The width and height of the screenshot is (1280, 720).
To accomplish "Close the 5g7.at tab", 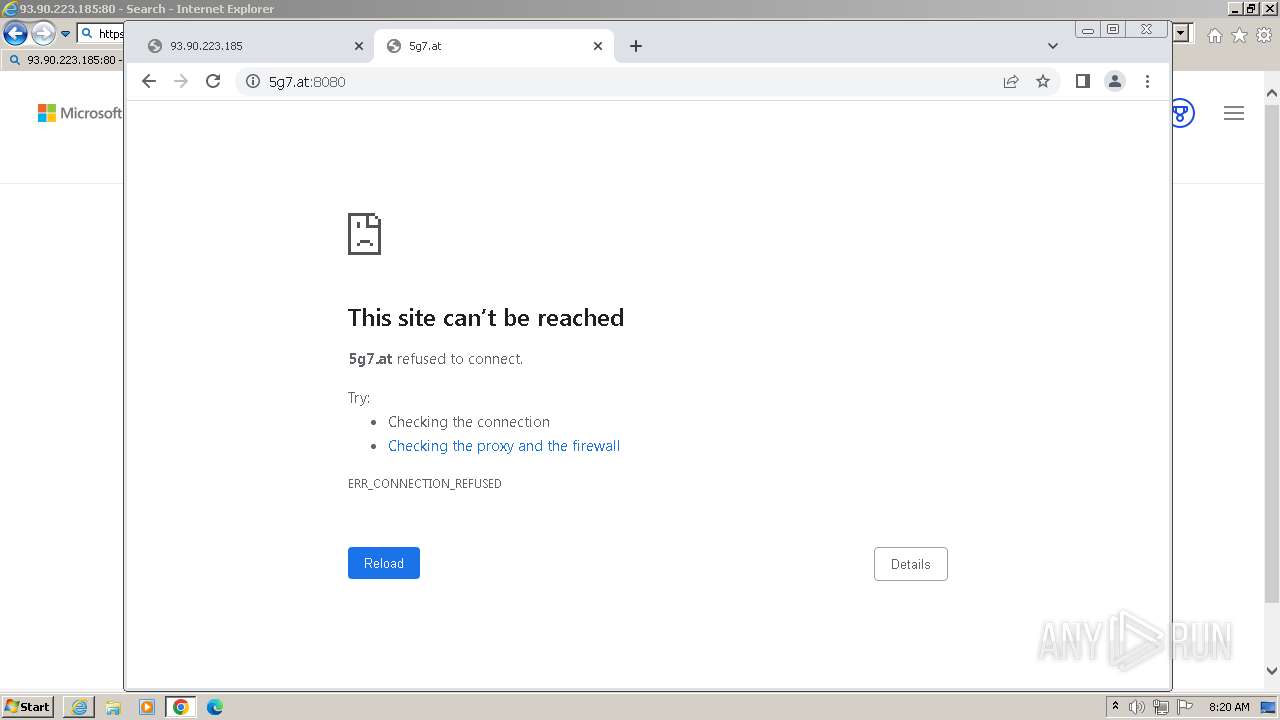I will pyautogui.click(x=598, y=46).
